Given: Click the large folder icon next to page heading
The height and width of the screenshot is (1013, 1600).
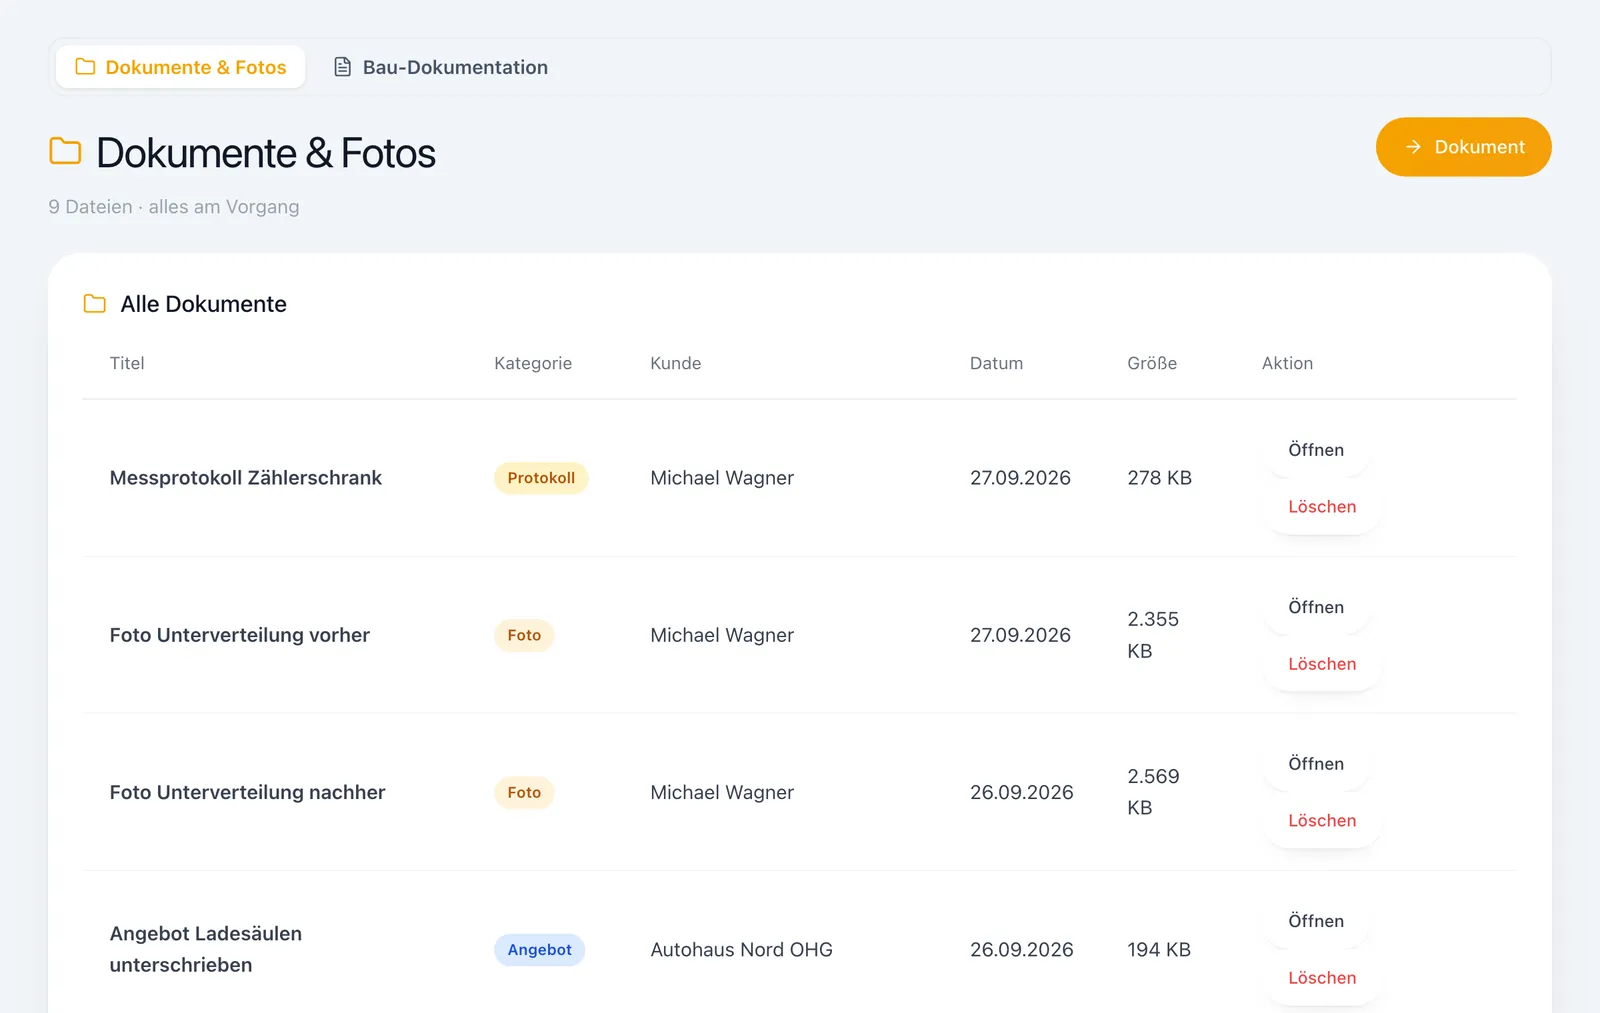Looking at the screenshot, I should coord(65,151).
